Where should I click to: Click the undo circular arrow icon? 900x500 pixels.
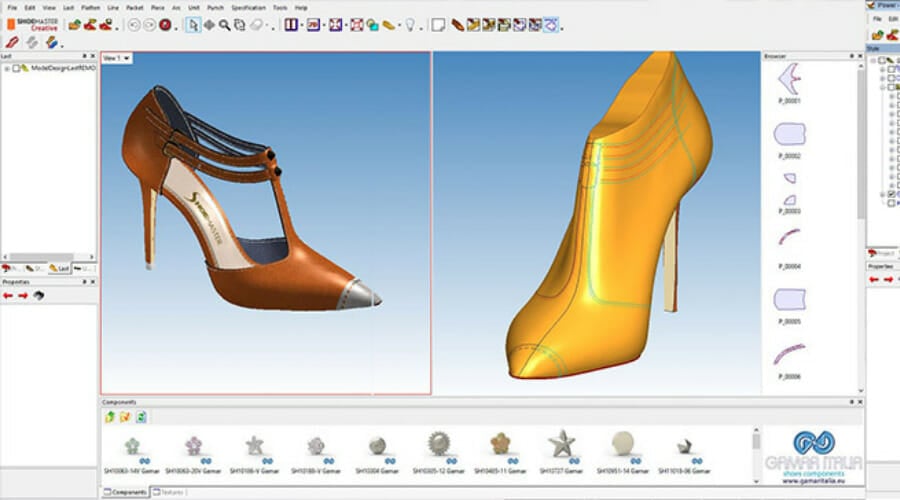point(134,25)
